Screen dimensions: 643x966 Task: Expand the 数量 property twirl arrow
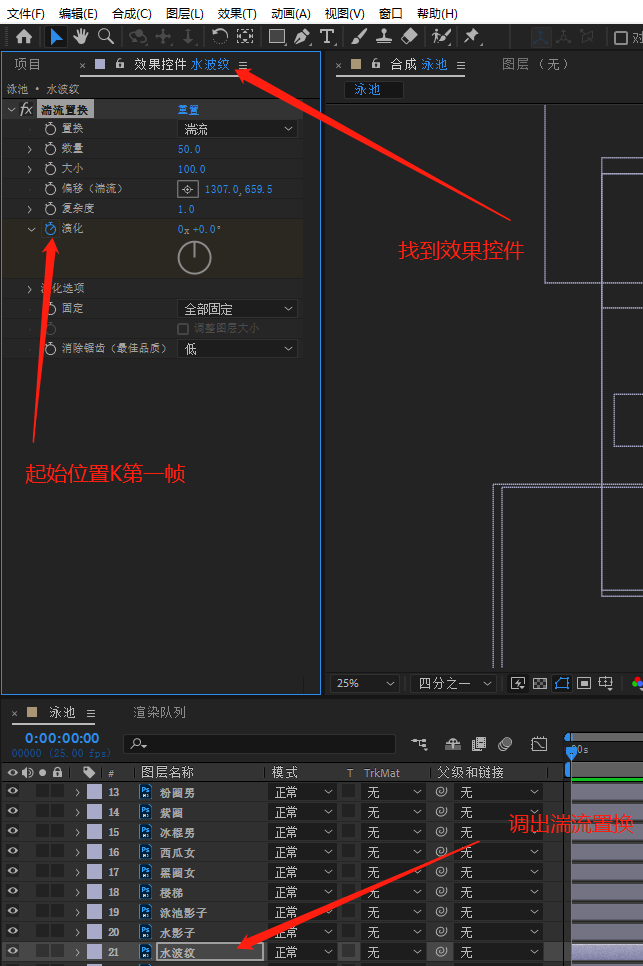(30, 148)
